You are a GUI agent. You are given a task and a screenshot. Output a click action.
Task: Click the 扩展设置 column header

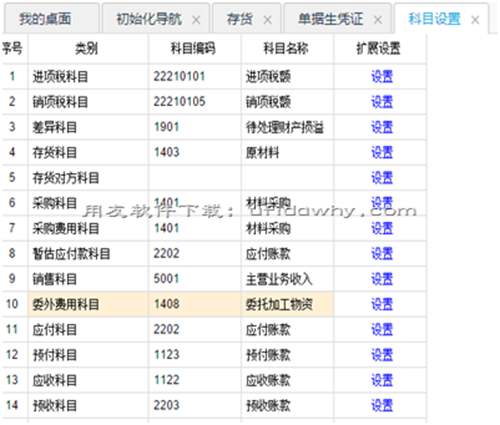pos(380,49)
